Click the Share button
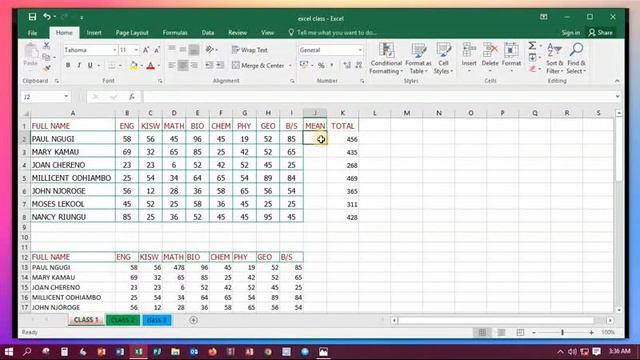Screen dimensions: 640x360 coord(600,33)
